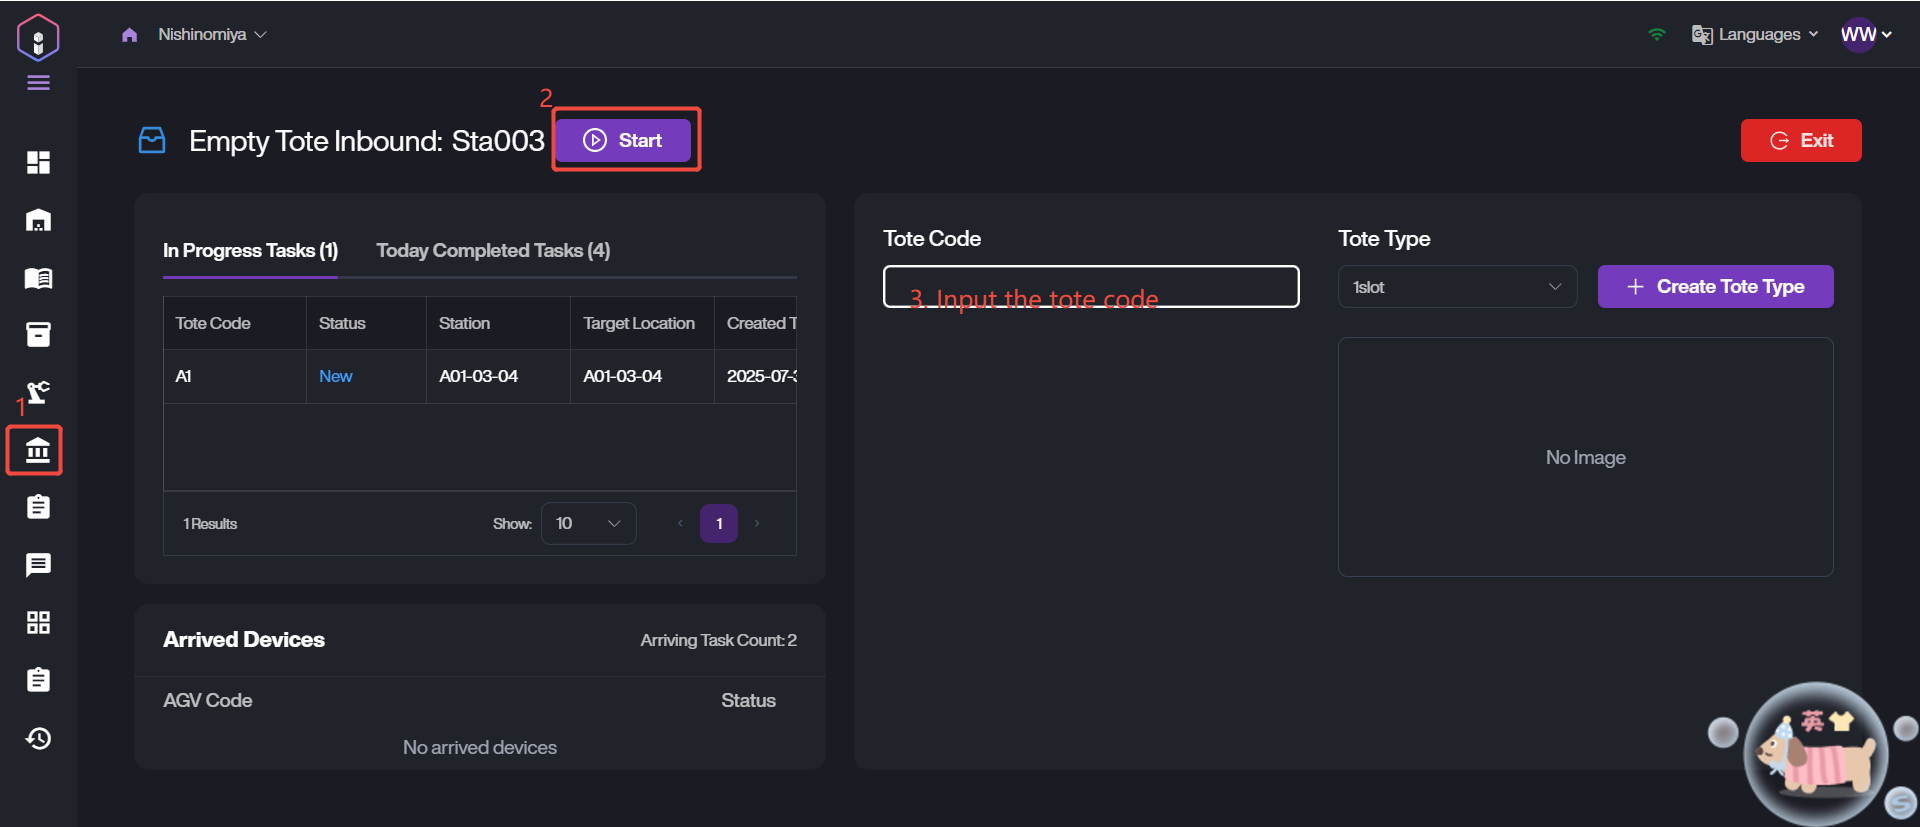The width and height of the screenshot is (1920, 827).
Task: Open the history clock sidebar icon
Action: [38, 738]
